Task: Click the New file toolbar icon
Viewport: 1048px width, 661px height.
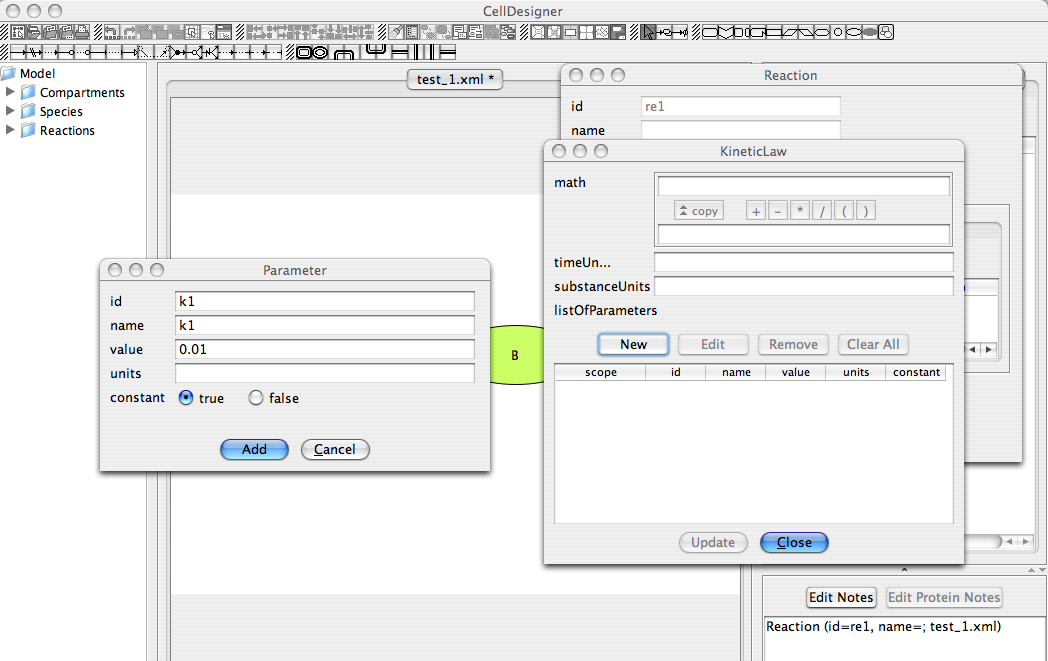Action: 18,32
